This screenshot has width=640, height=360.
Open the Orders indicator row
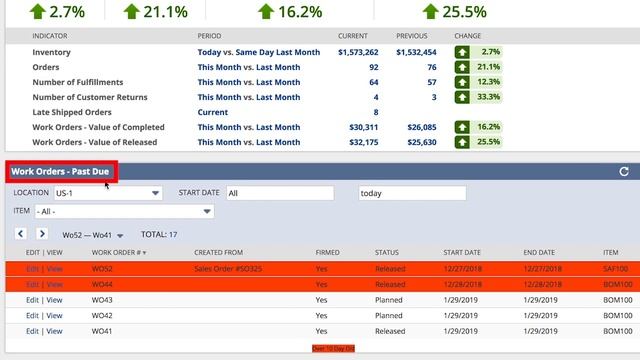click(46, 67)
